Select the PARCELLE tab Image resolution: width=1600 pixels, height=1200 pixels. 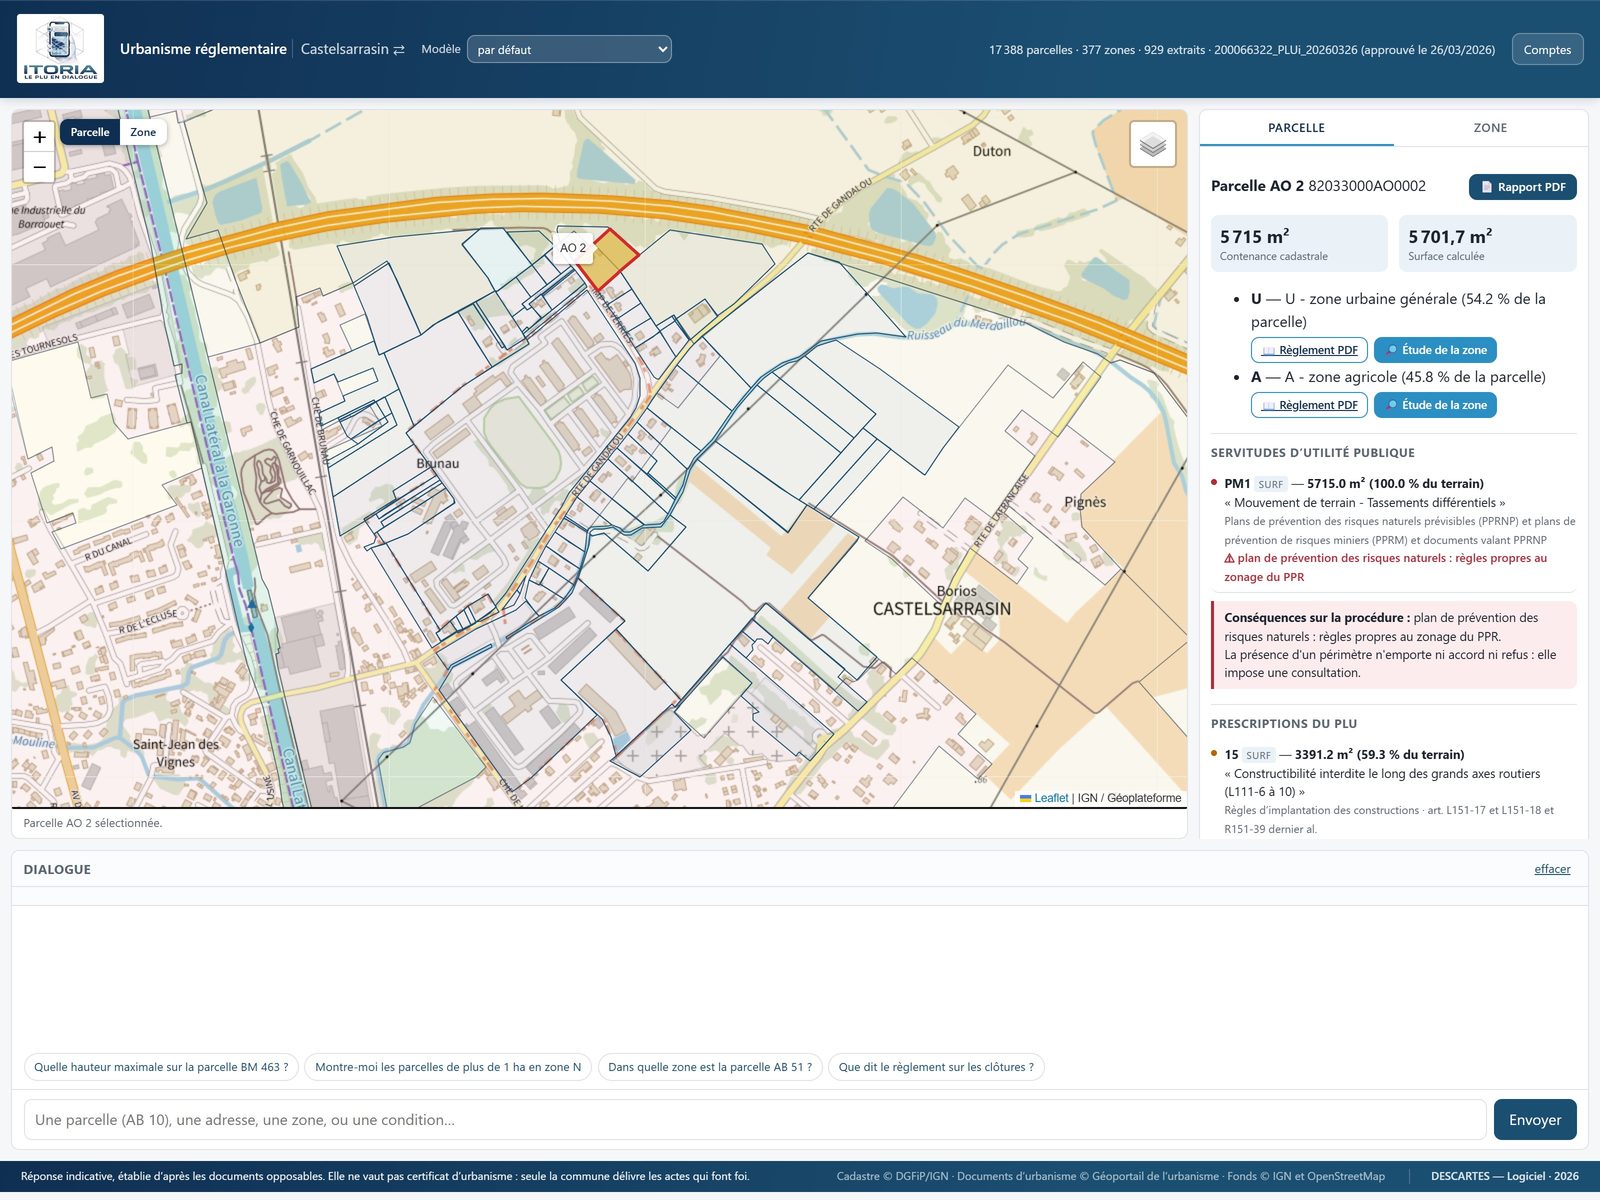[x=1296, y=128]
